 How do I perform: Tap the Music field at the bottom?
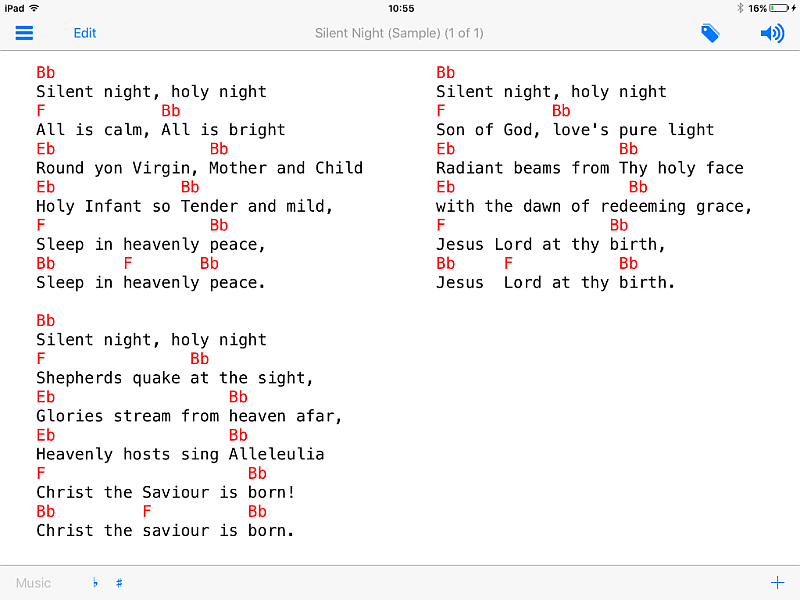(33, 583)
